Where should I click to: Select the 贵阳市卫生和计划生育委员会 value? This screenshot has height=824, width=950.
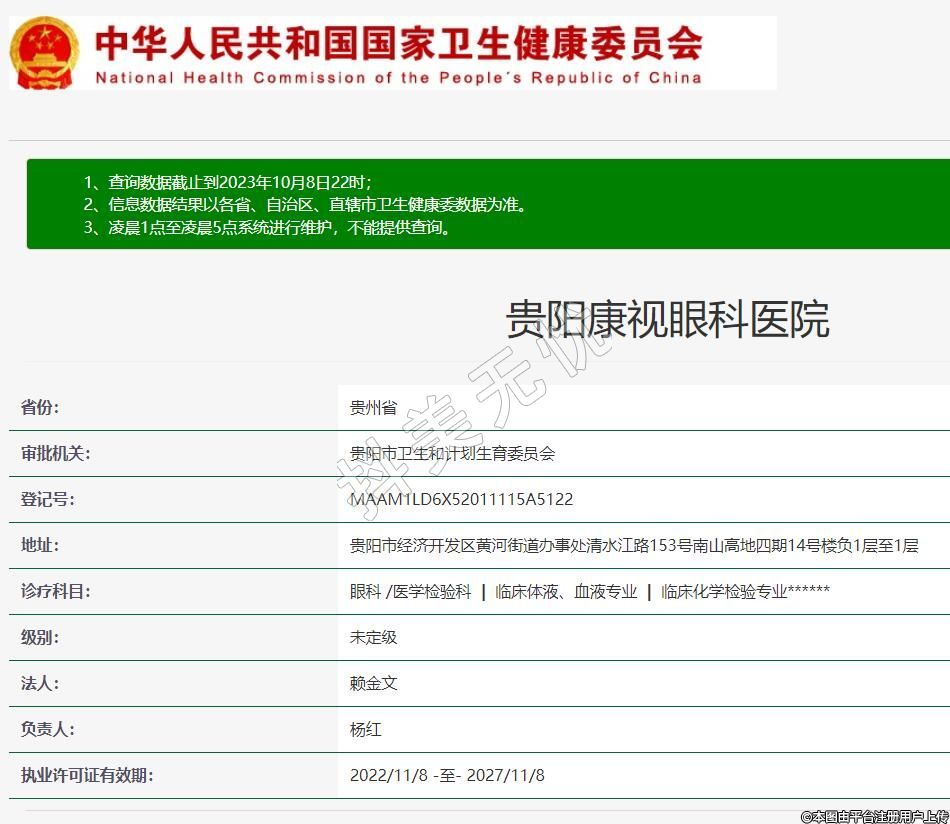point(452,454)
